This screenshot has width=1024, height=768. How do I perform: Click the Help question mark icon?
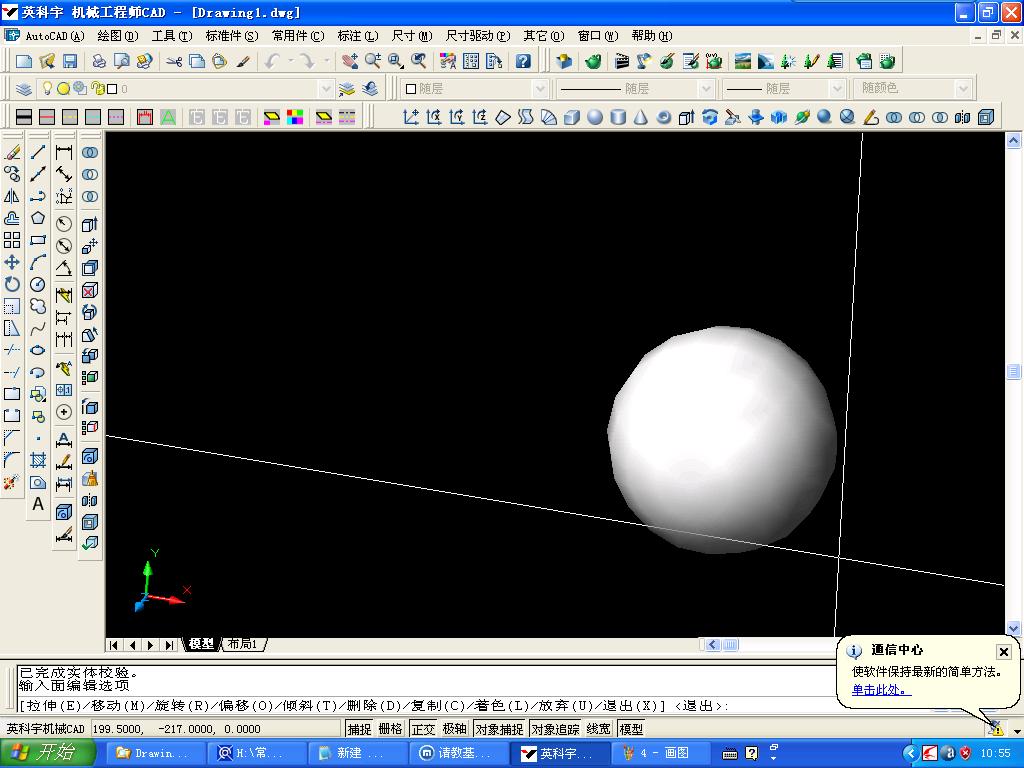click(523, 61)
